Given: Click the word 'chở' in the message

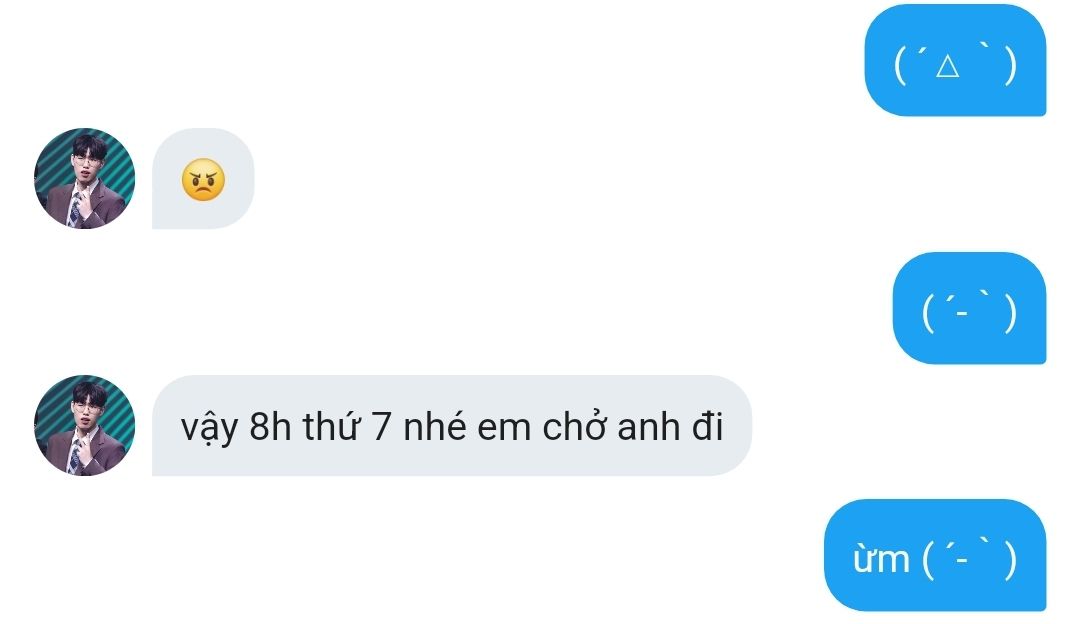Looking at the screenshot, I should (x=574, y=426).
